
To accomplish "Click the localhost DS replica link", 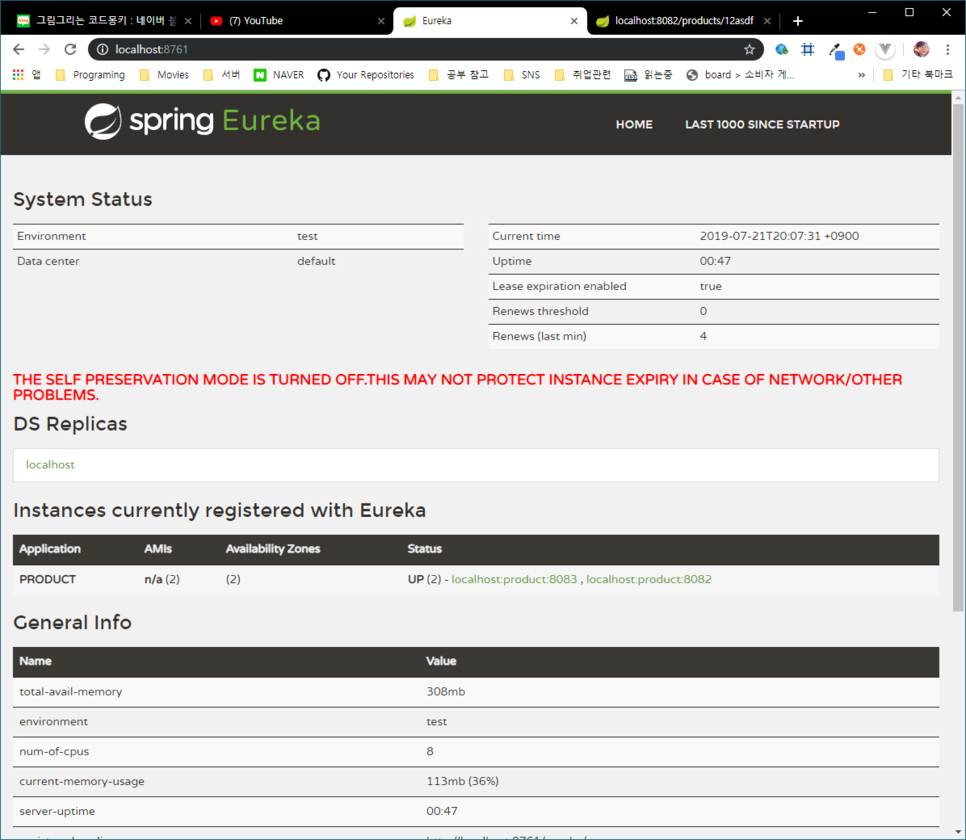I will coord(50,465).
